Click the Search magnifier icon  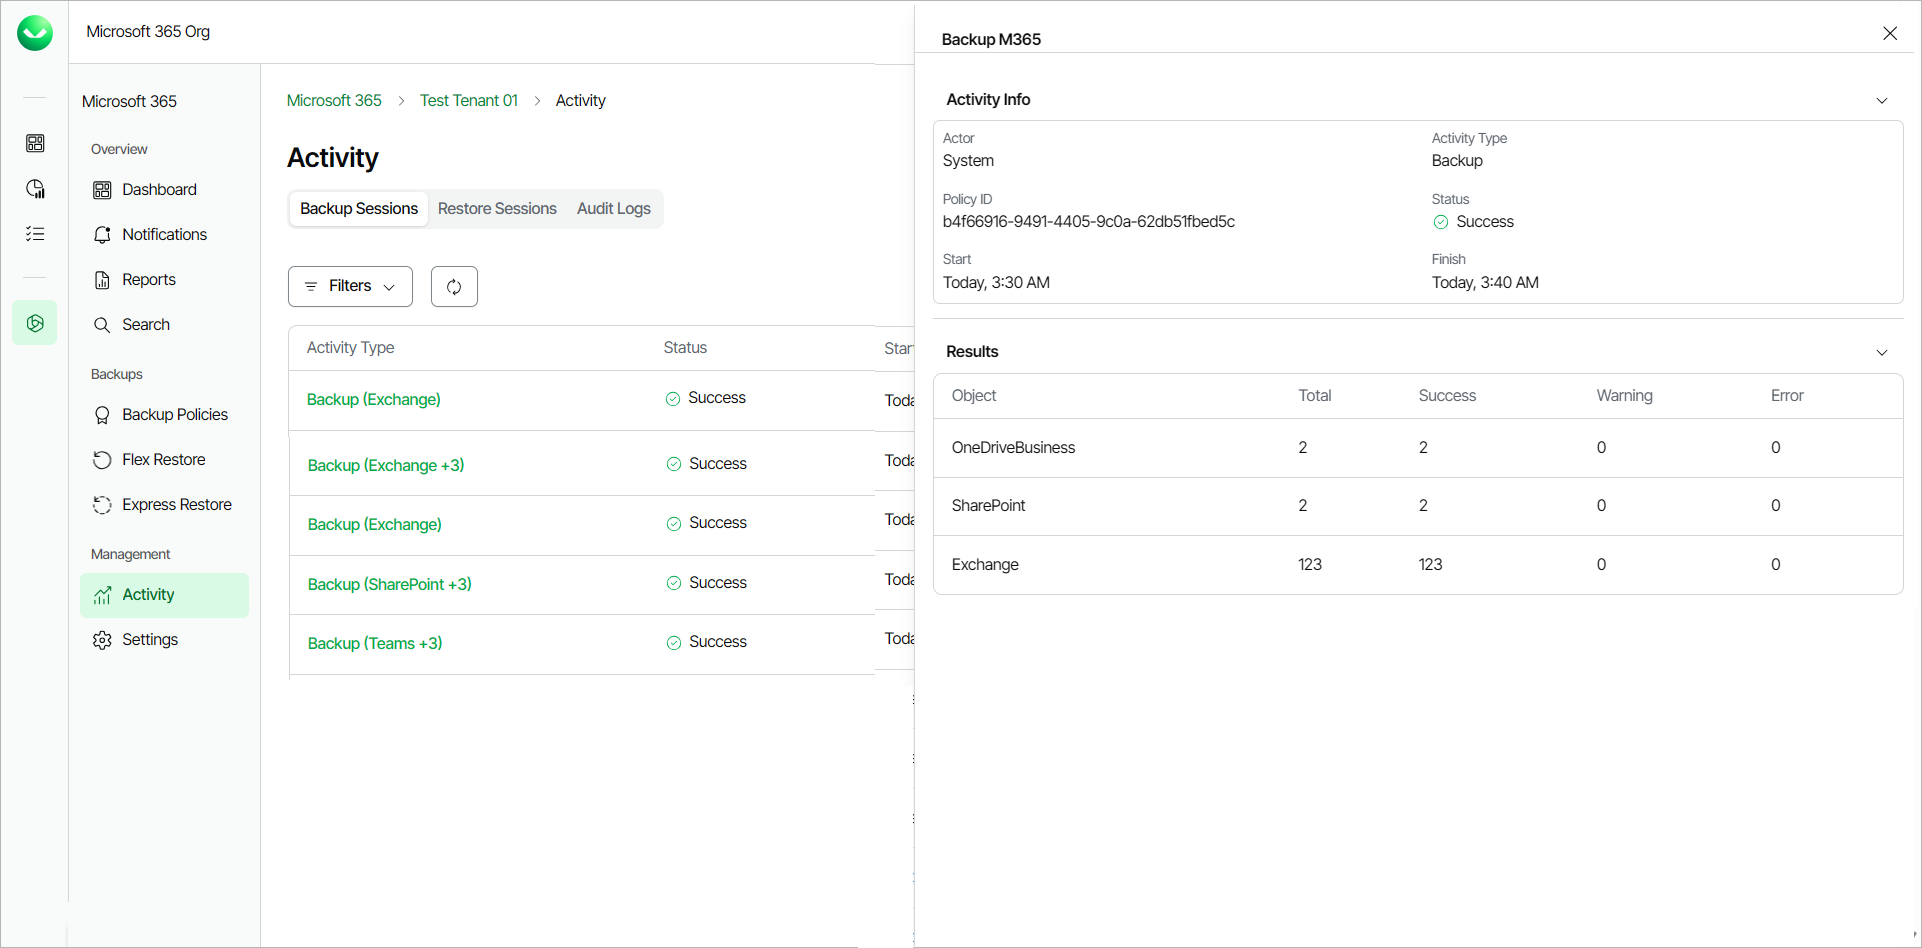click(102, 325)
